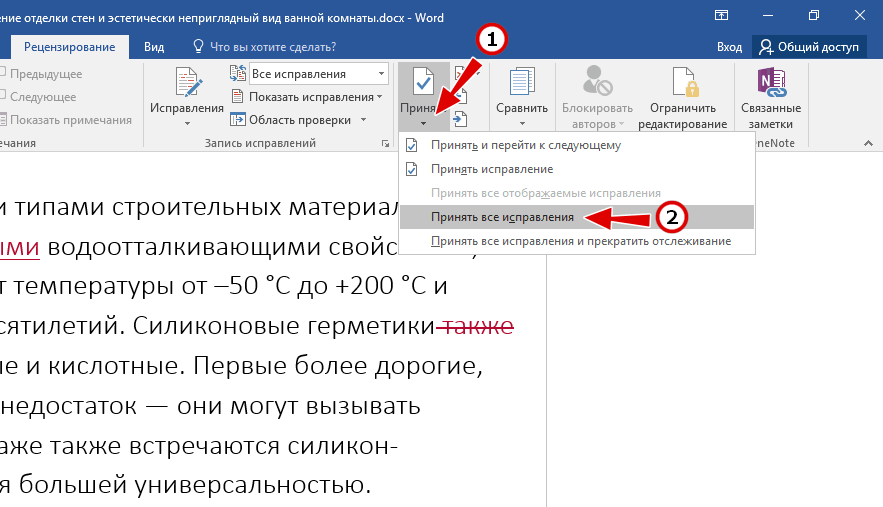Screen dimensions: 883x507
Task: Click the 'Что вы хотите сделать?' search field
Action: (273, 47)
